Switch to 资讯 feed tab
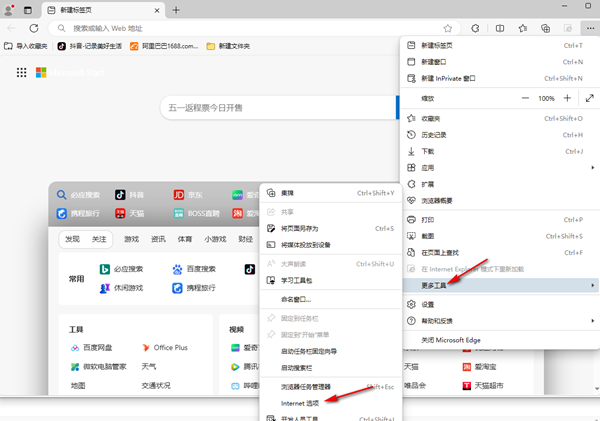Image resolution: width=600 pixels, height=421 pixels. (158, 240)
